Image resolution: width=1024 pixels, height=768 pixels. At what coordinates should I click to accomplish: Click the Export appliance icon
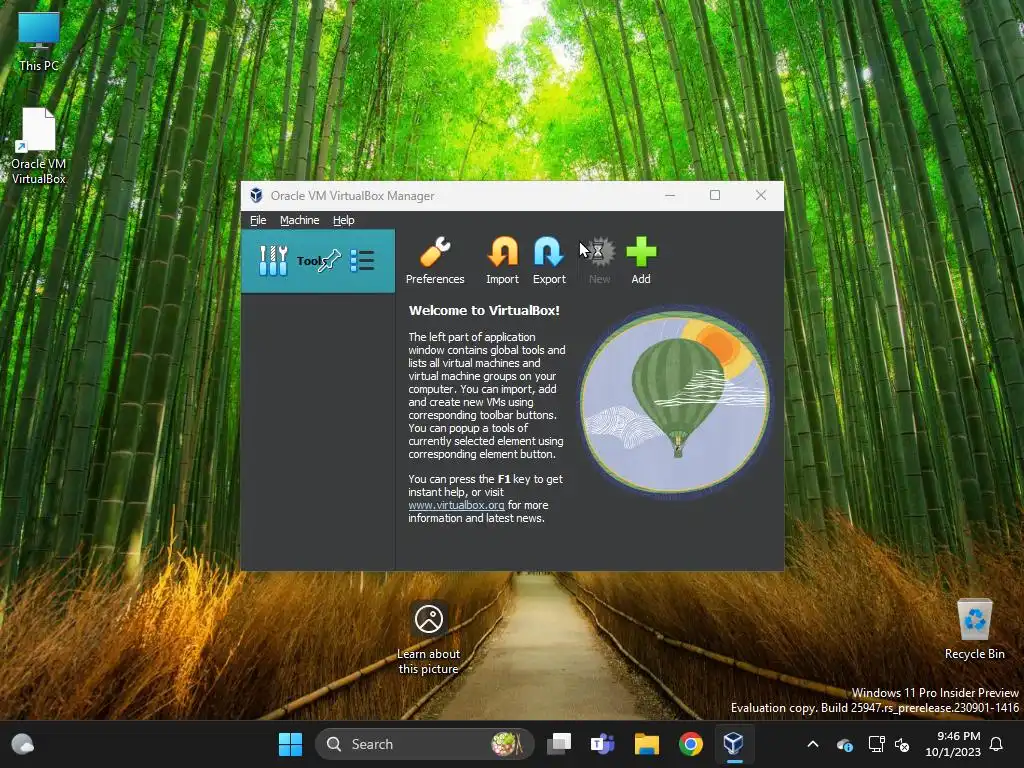click(x=549, y=261)
